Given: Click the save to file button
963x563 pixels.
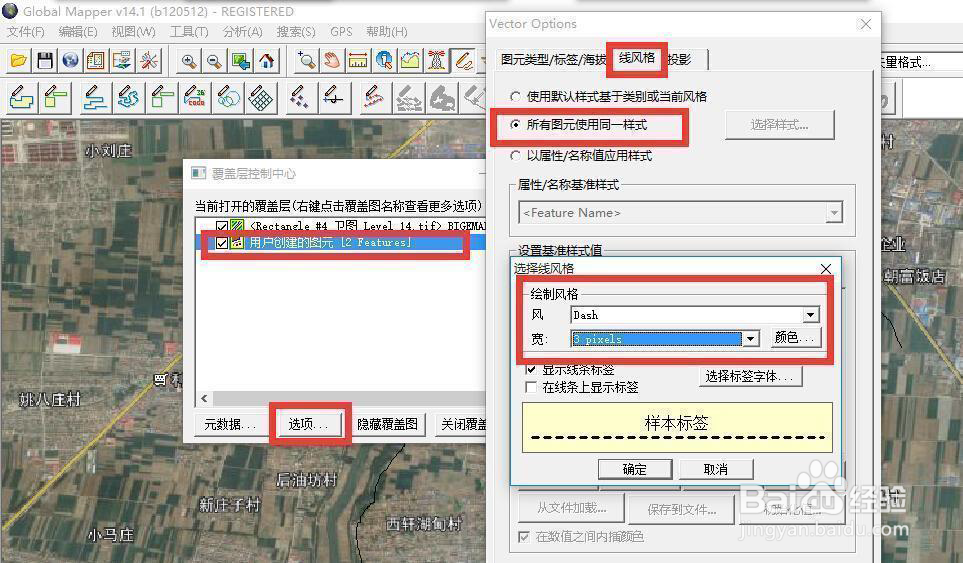Looking at the screenshot, I should click(x=682, y=510).
